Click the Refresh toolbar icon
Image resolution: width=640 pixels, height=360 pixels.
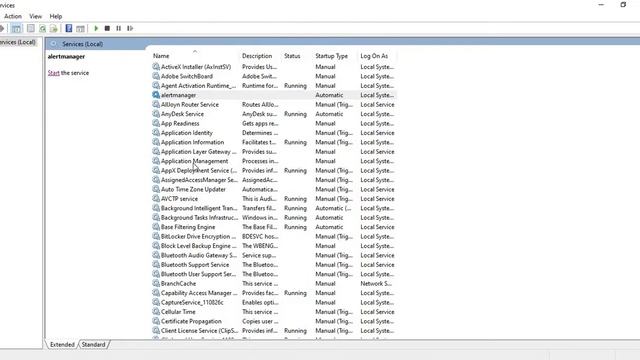(42, 28)
